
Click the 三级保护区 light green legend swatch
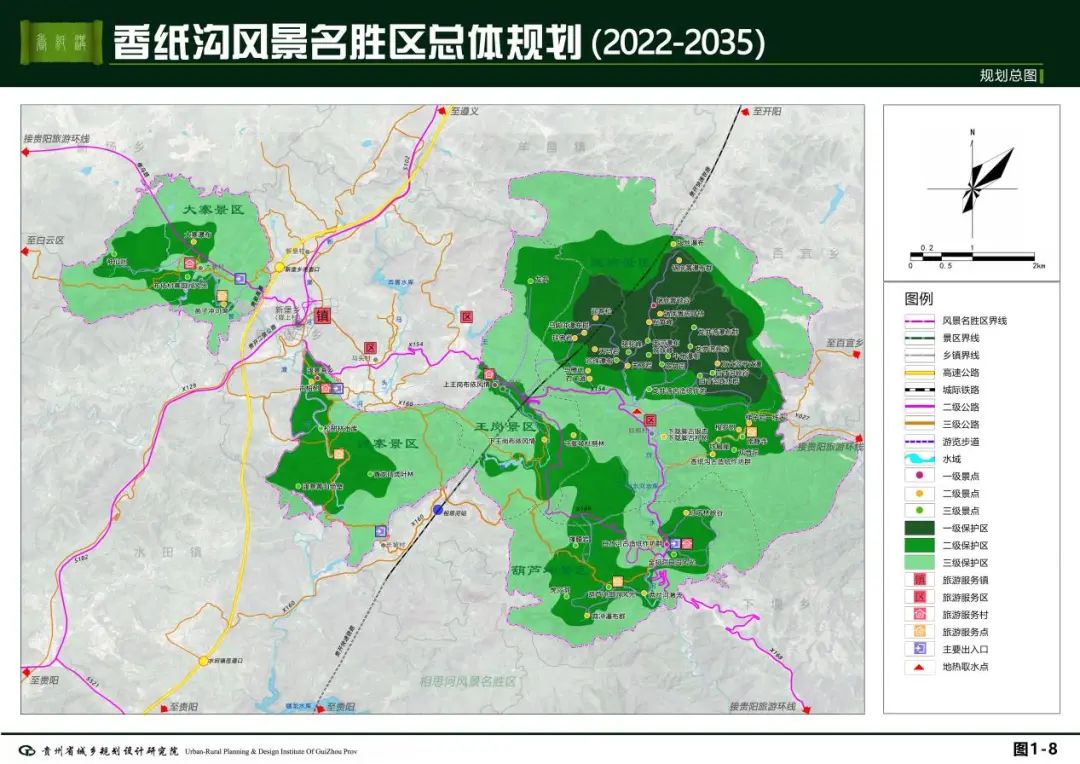click(919, 562)
